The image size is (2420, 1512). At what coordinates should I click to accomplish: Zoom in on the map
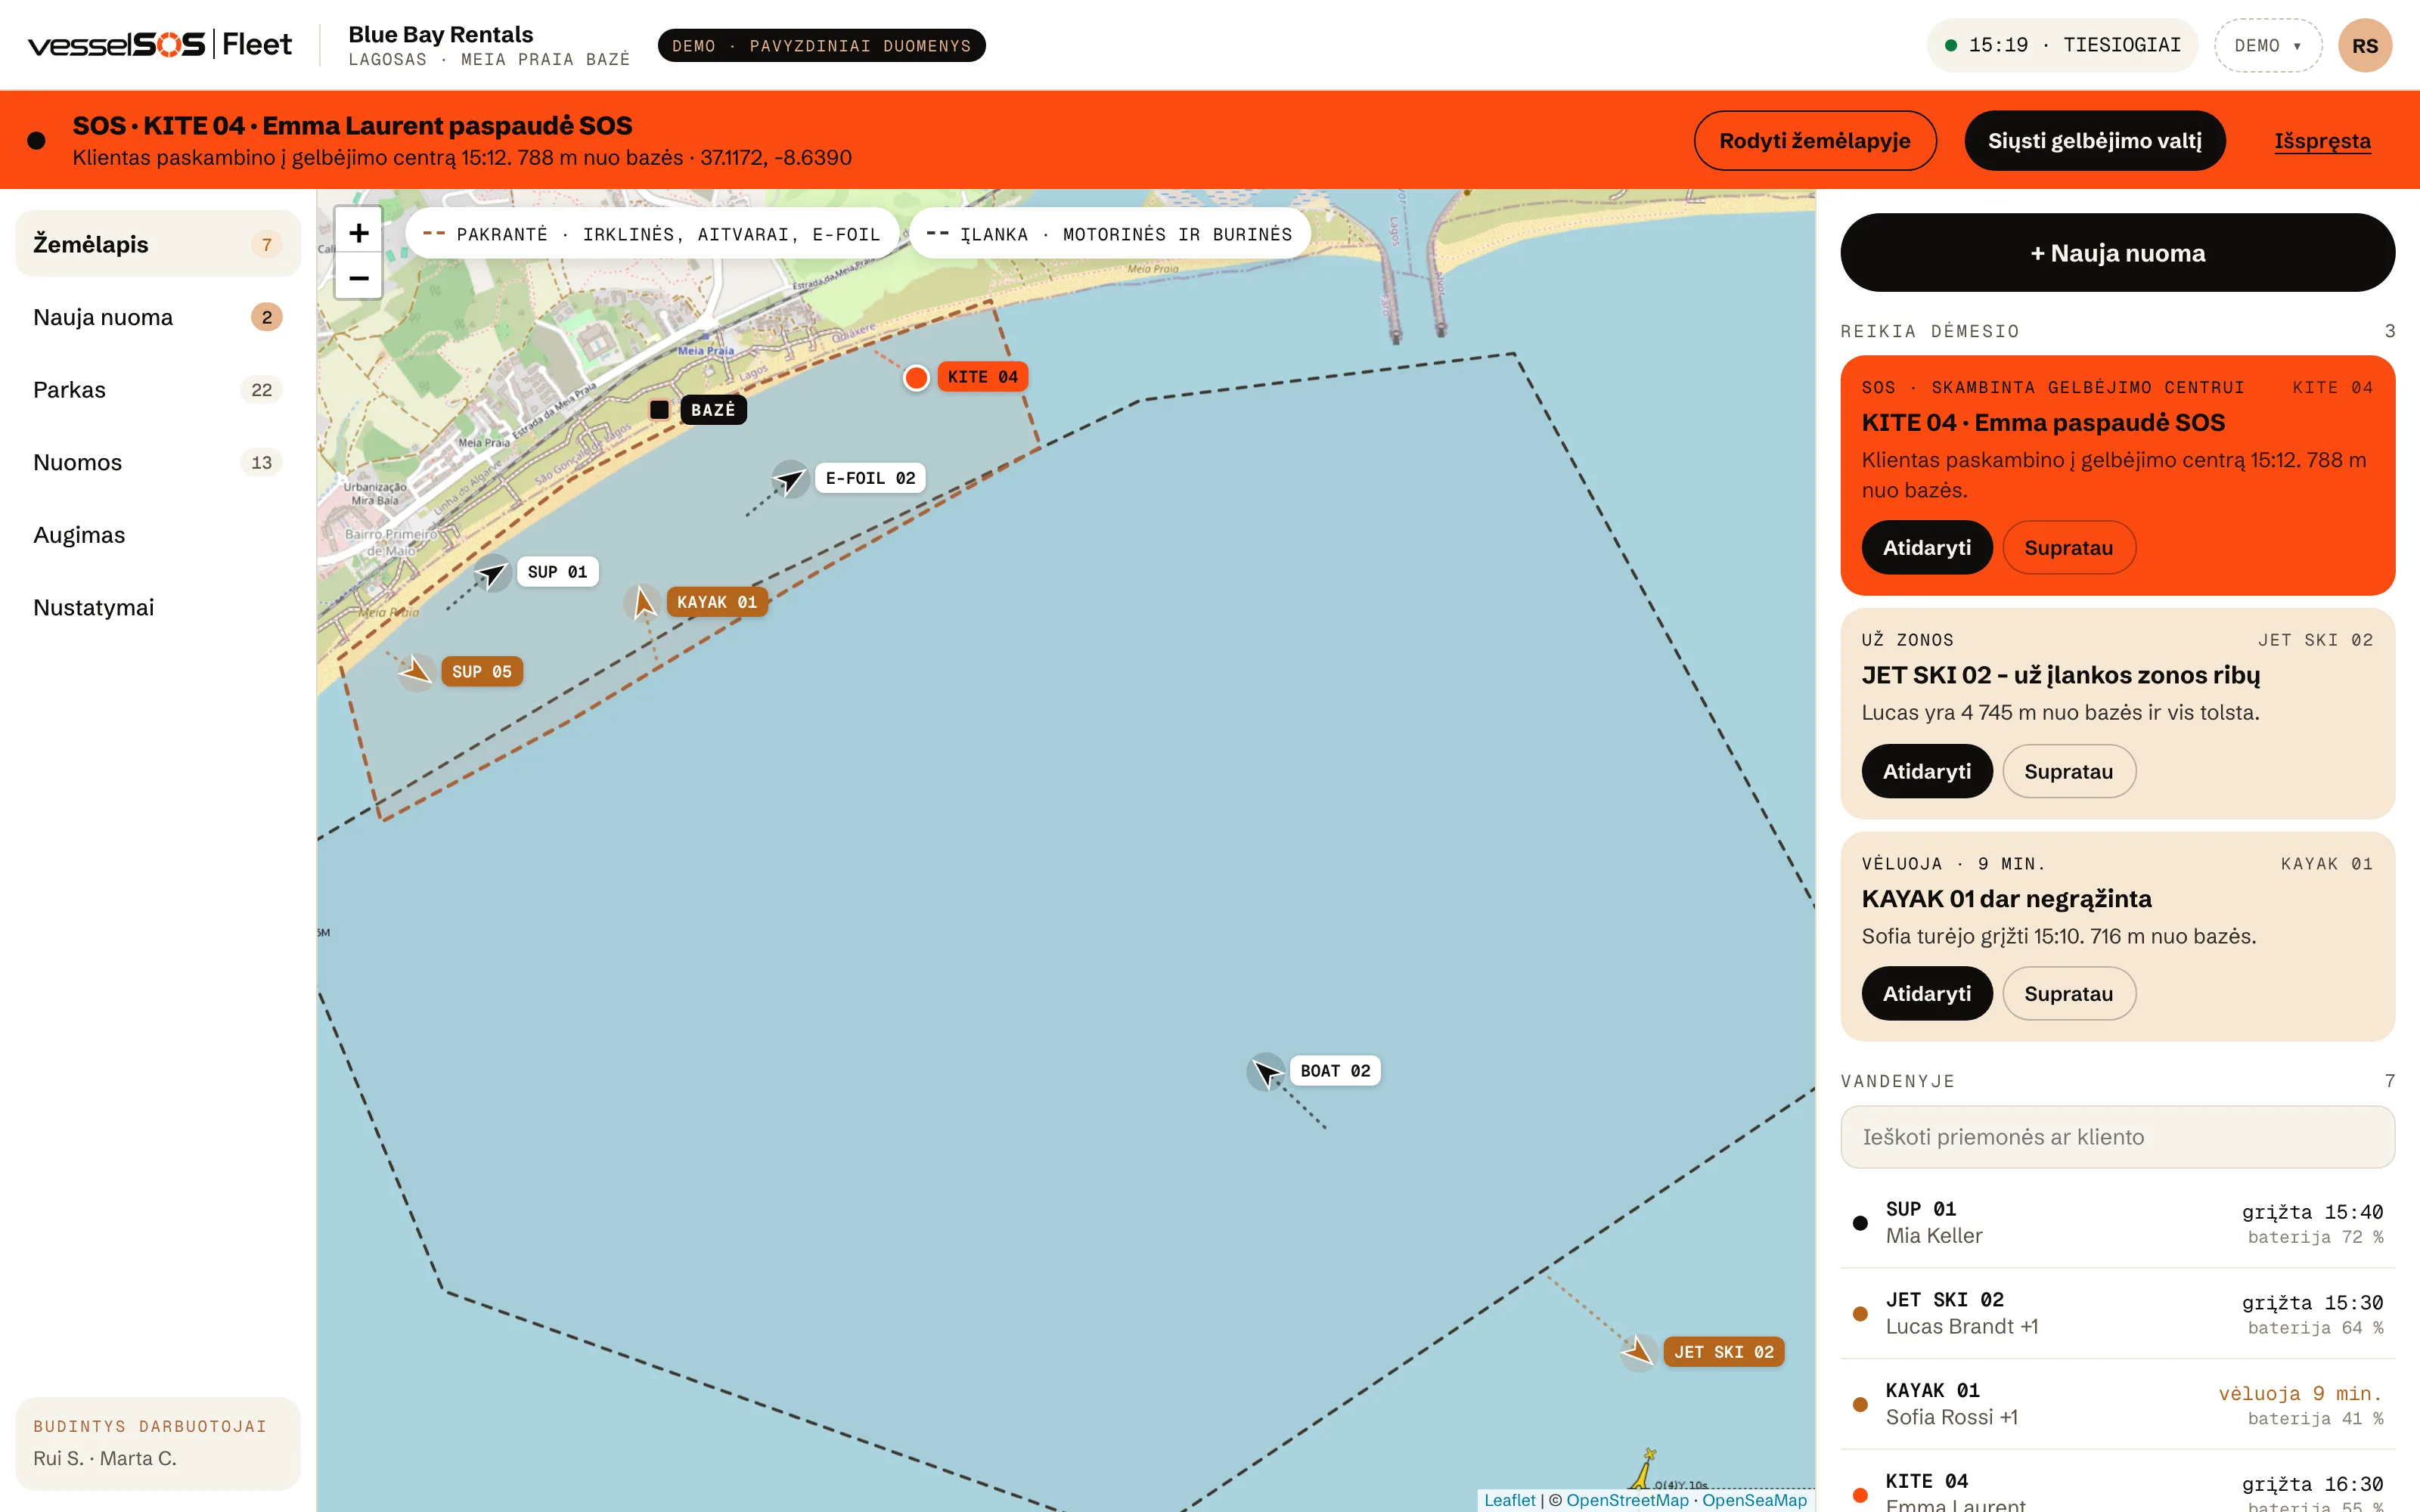(358, 233)
